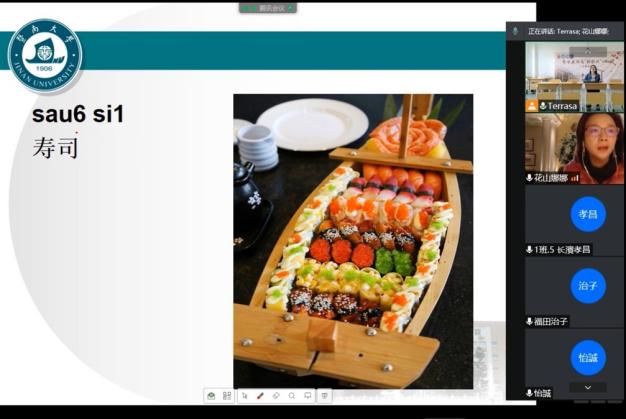Click the screen display icon in toolbar

click(308, 395)
